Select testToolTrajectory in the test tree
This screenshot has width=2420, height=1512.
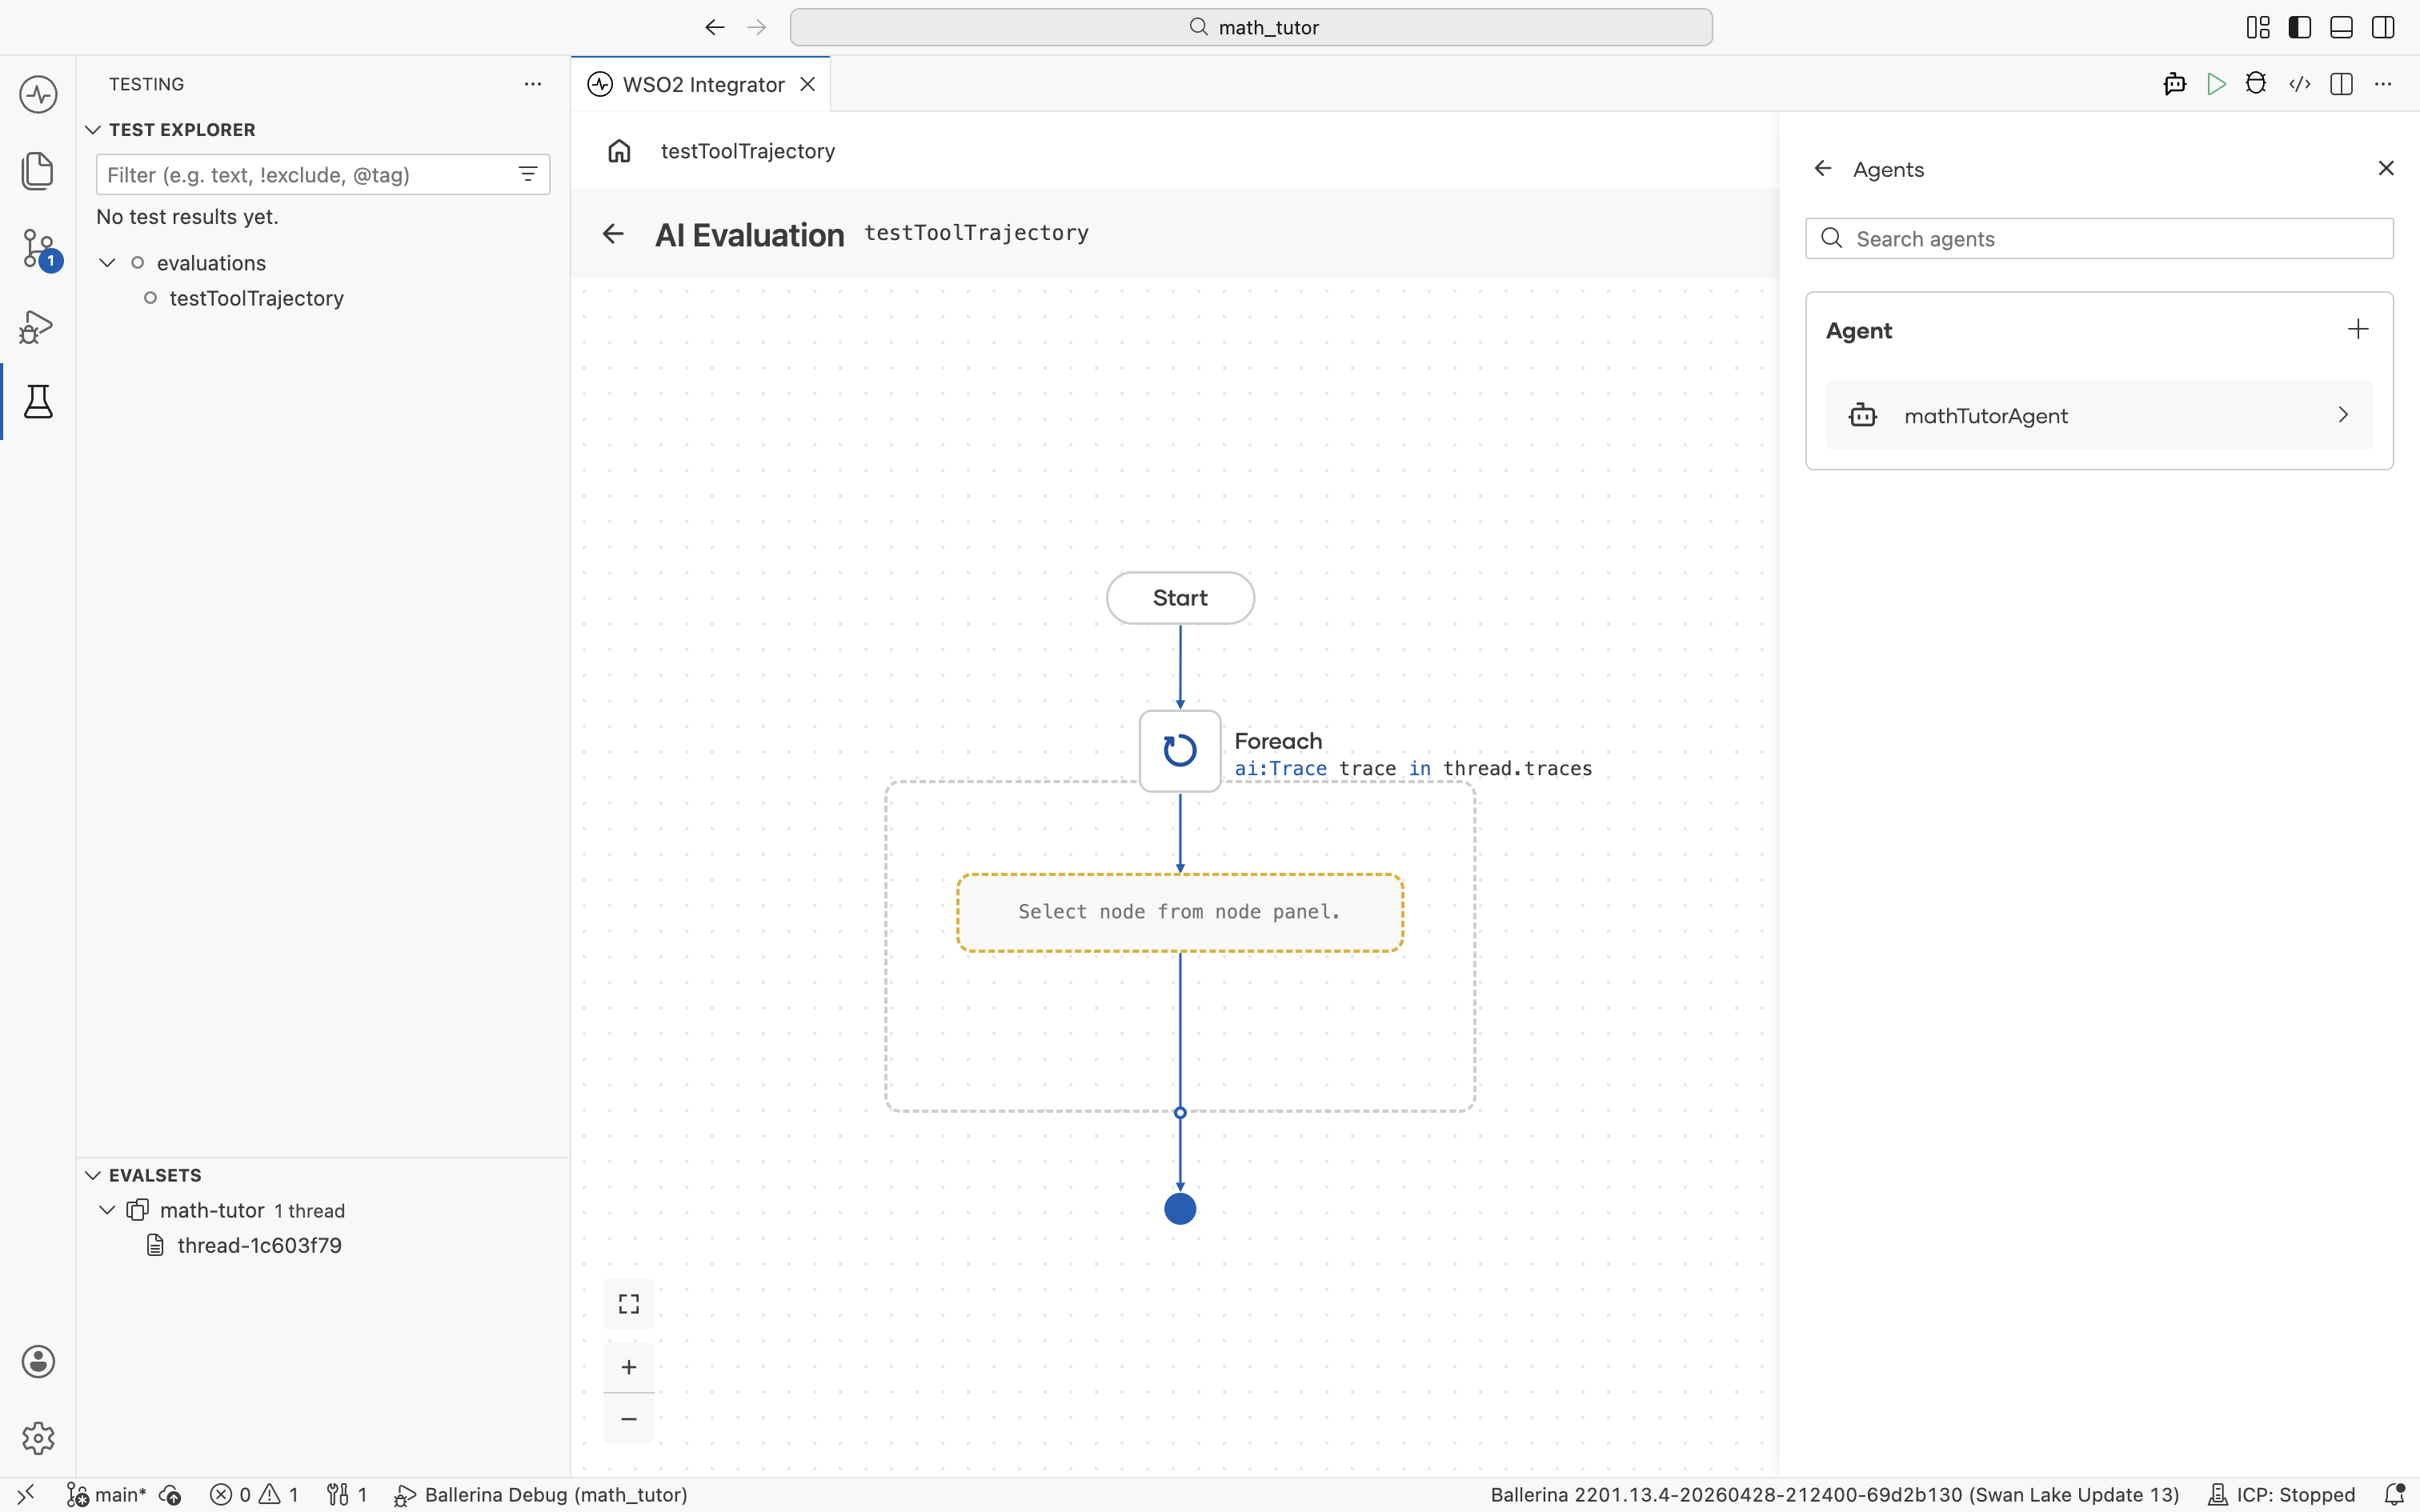(x=256, y=298)
